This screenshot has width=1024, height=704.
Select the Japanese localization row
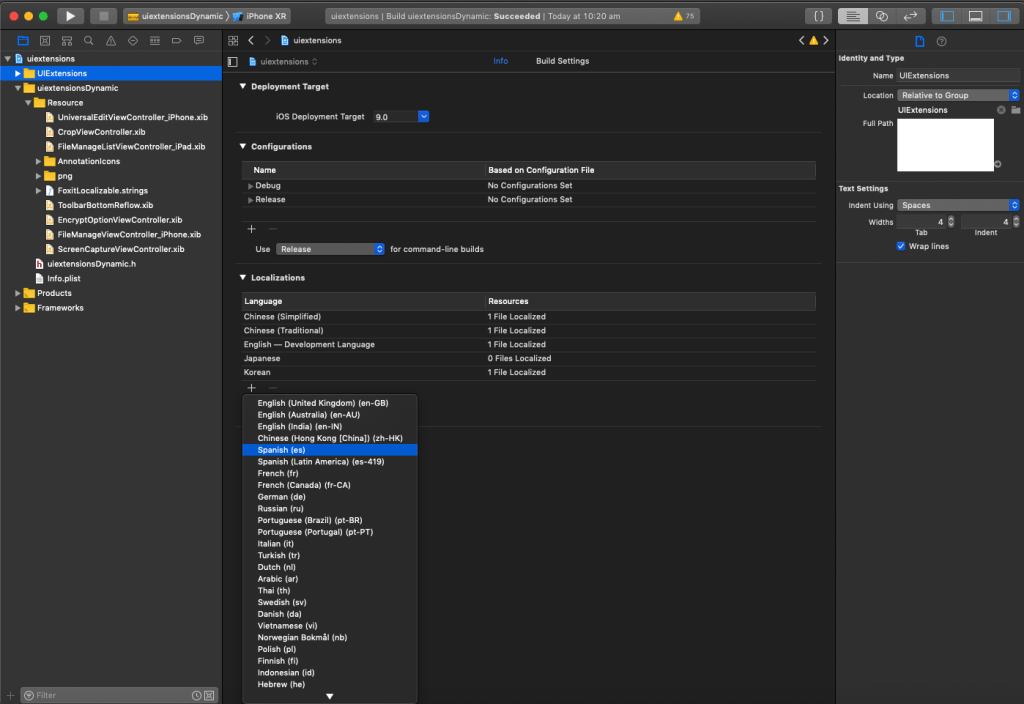pyautogui.click(x=528, y=359)
